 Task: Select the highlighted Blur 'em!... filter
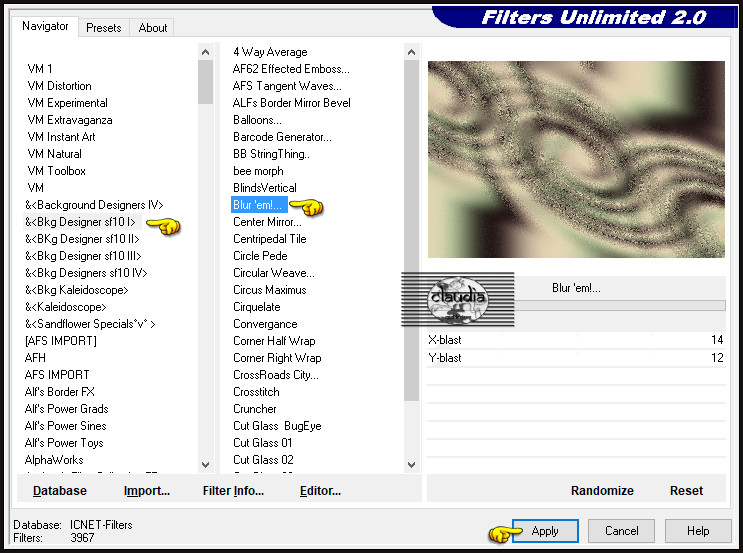(259, 205)
